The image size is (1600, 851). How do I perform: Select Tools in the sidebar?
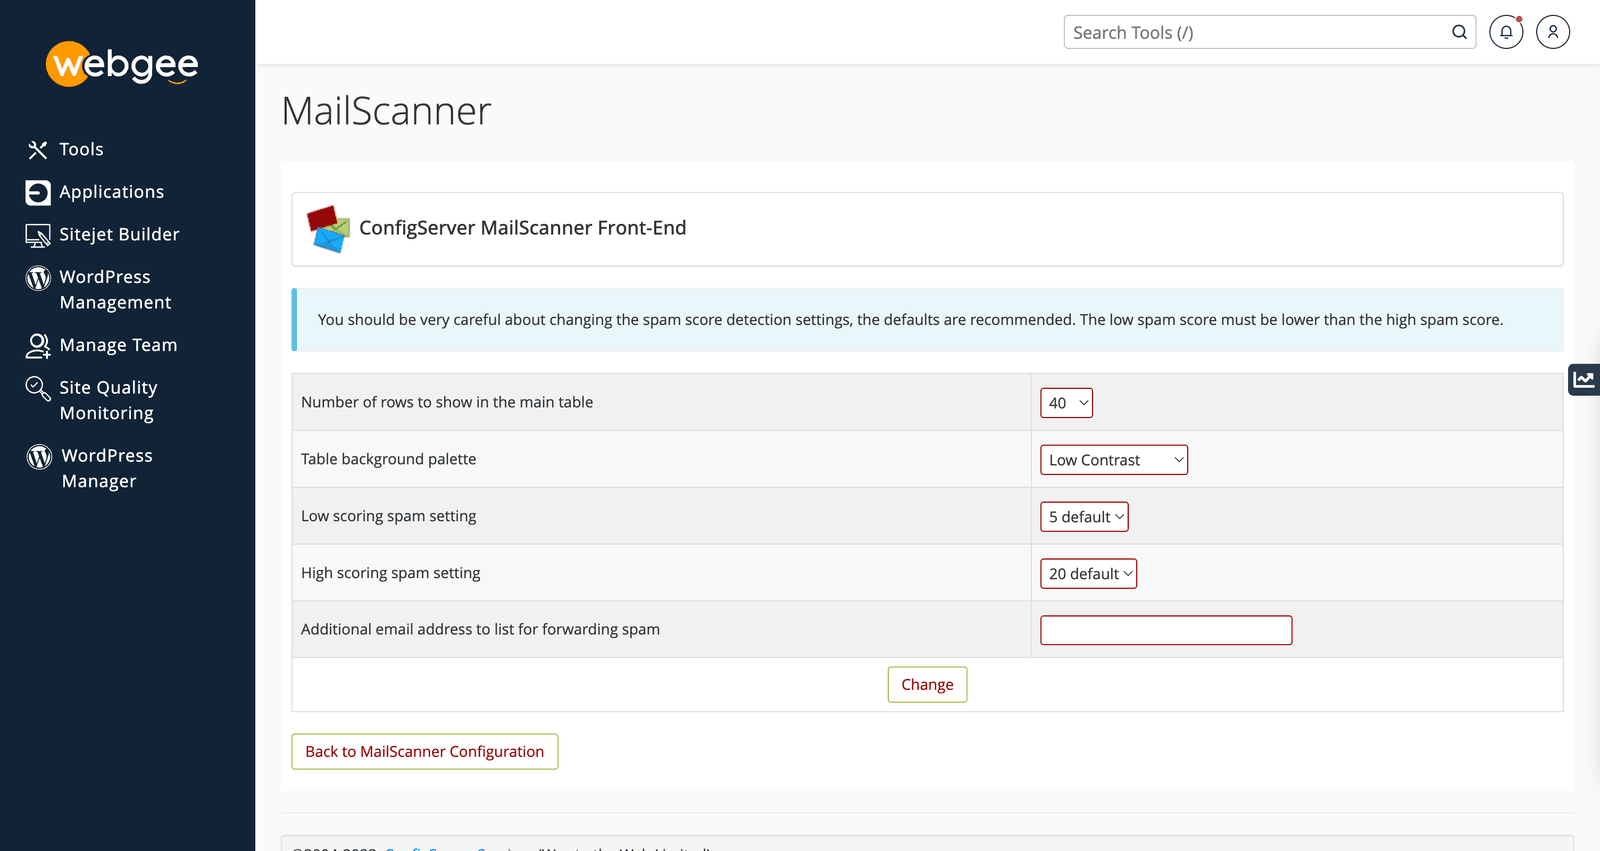(81, 150)
